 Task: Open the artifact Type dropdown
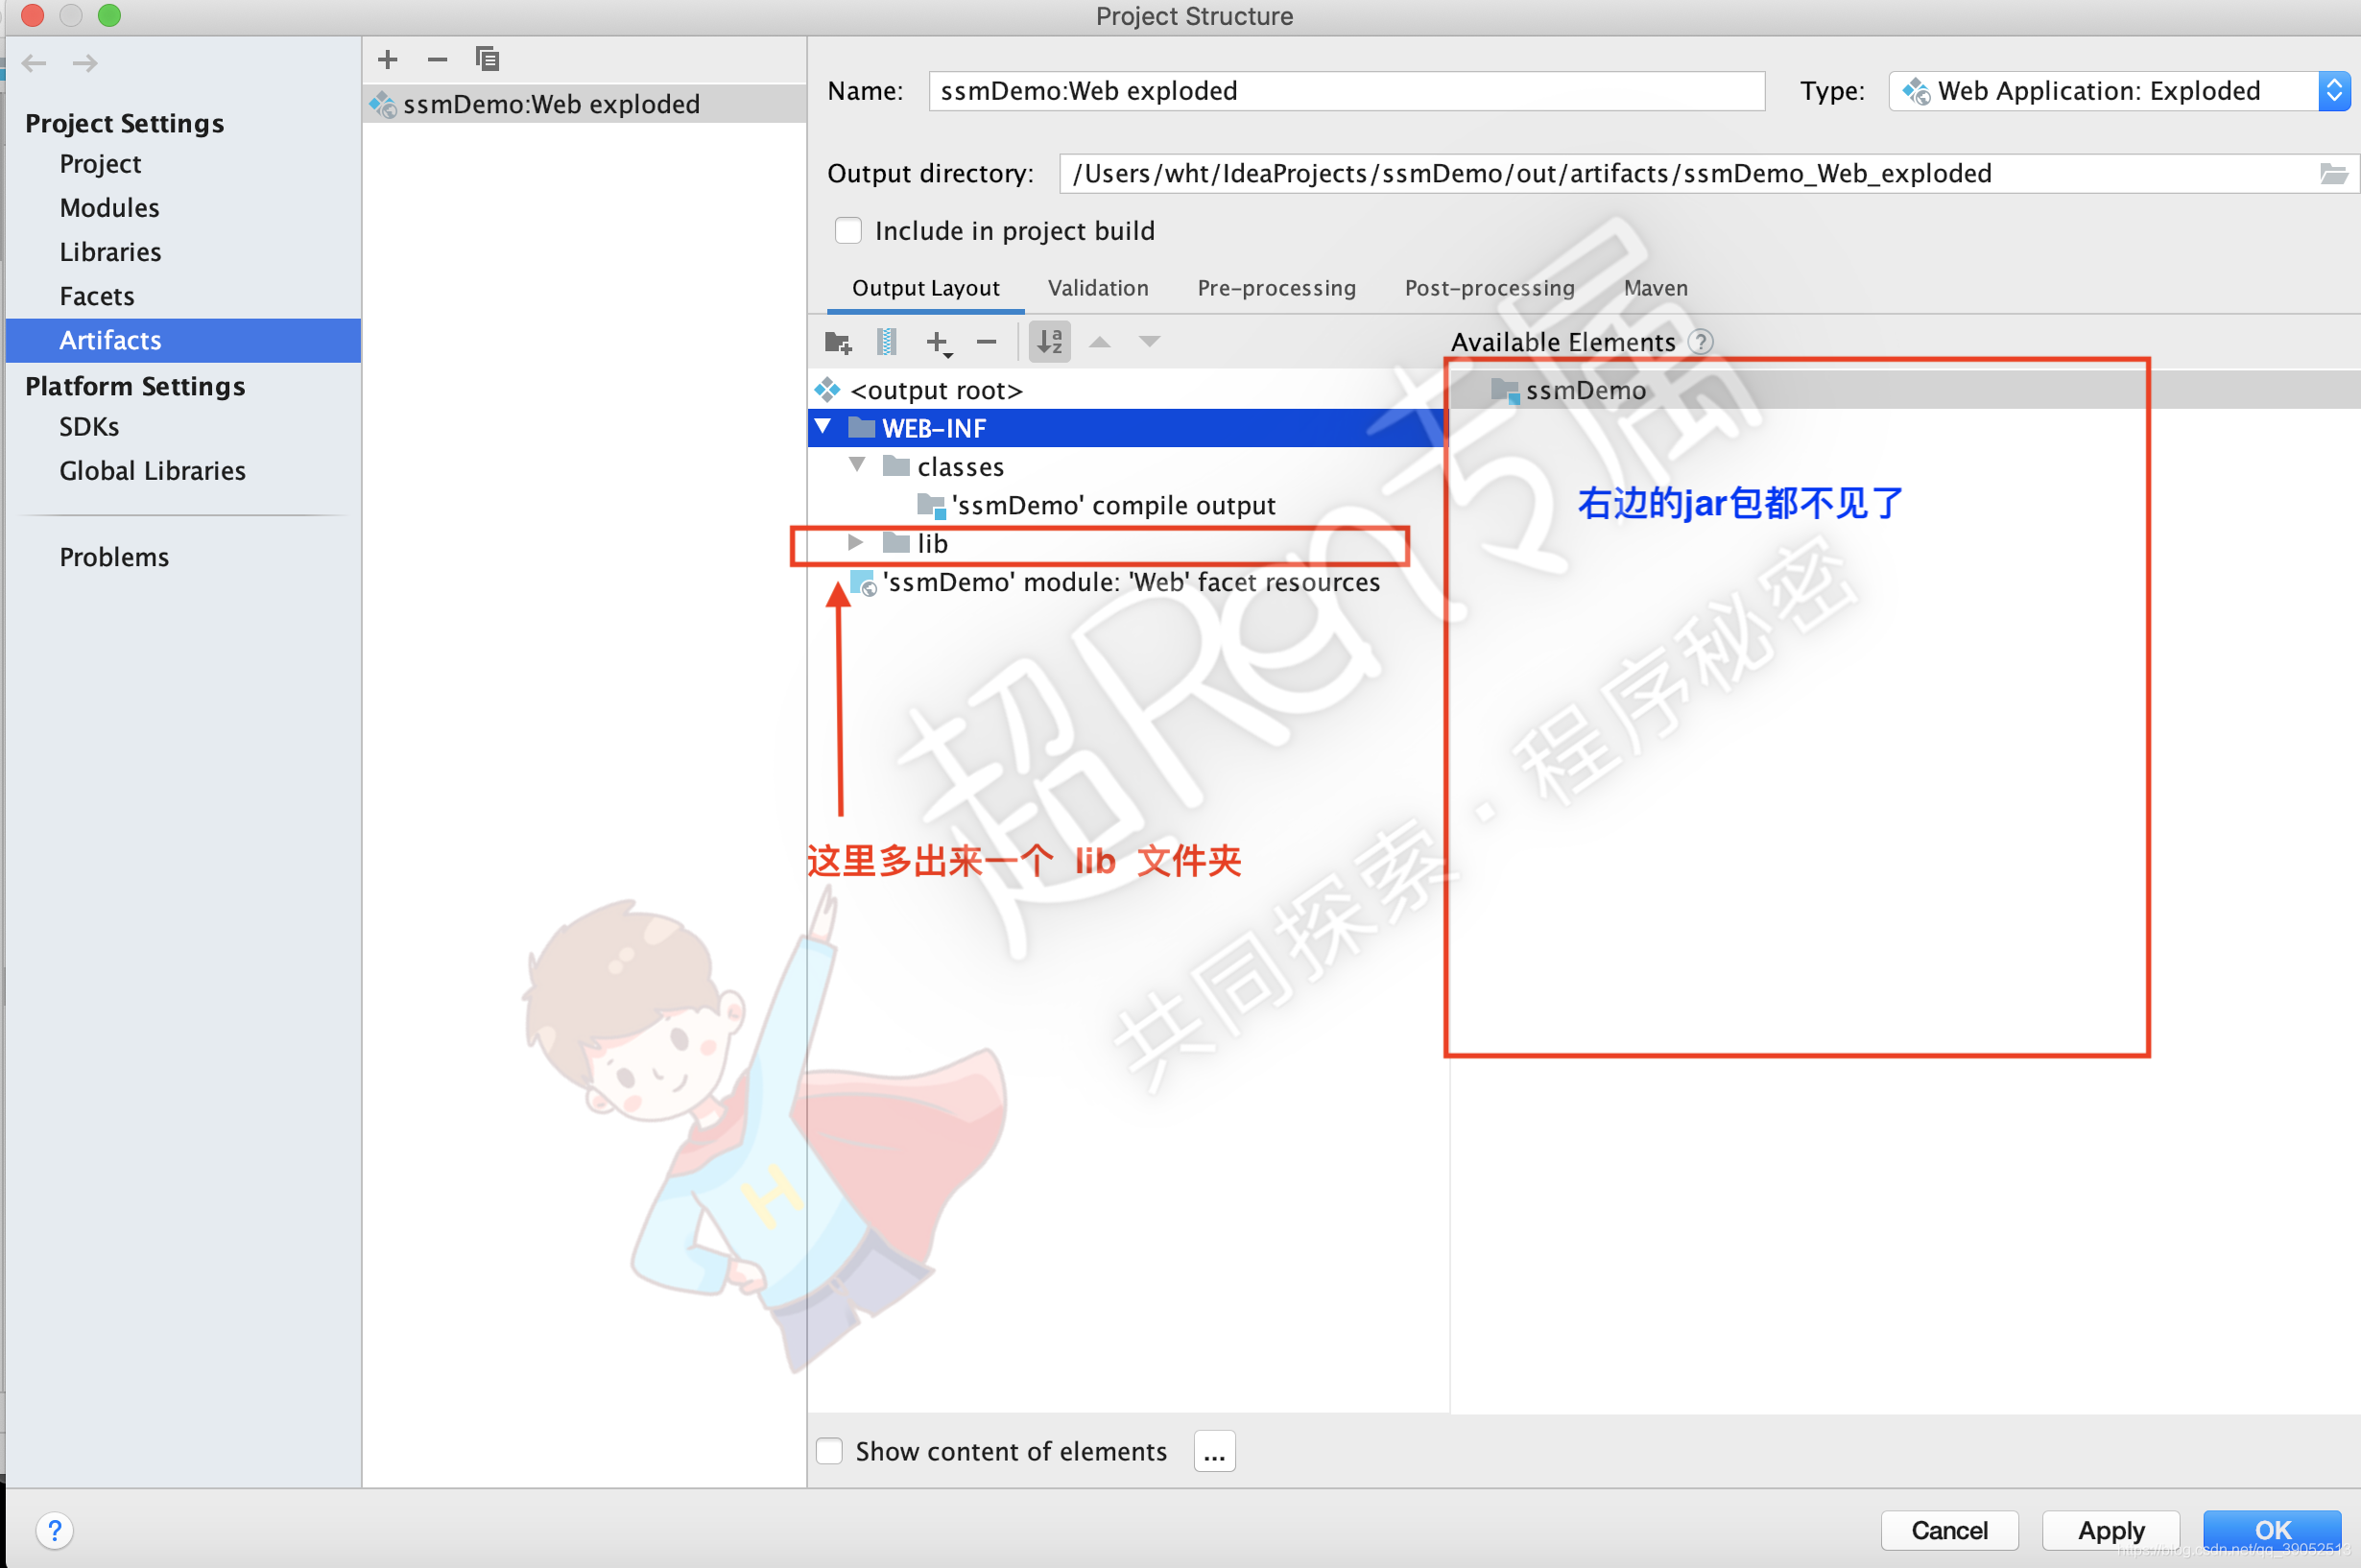(2118, 91)
